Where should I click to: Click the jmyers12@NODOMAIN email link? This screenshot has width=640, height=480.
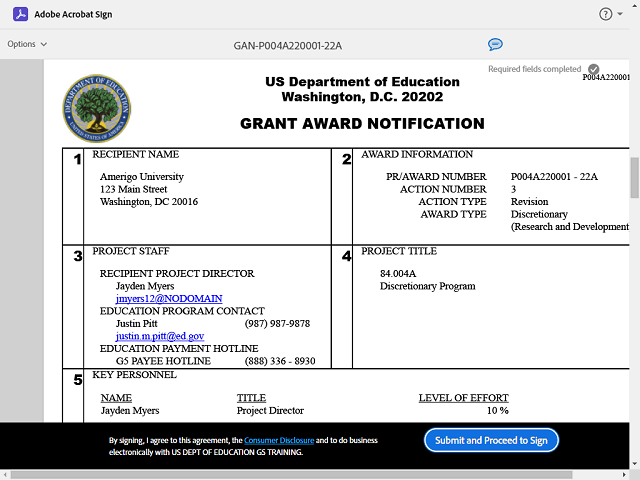(x=169, y=299)
